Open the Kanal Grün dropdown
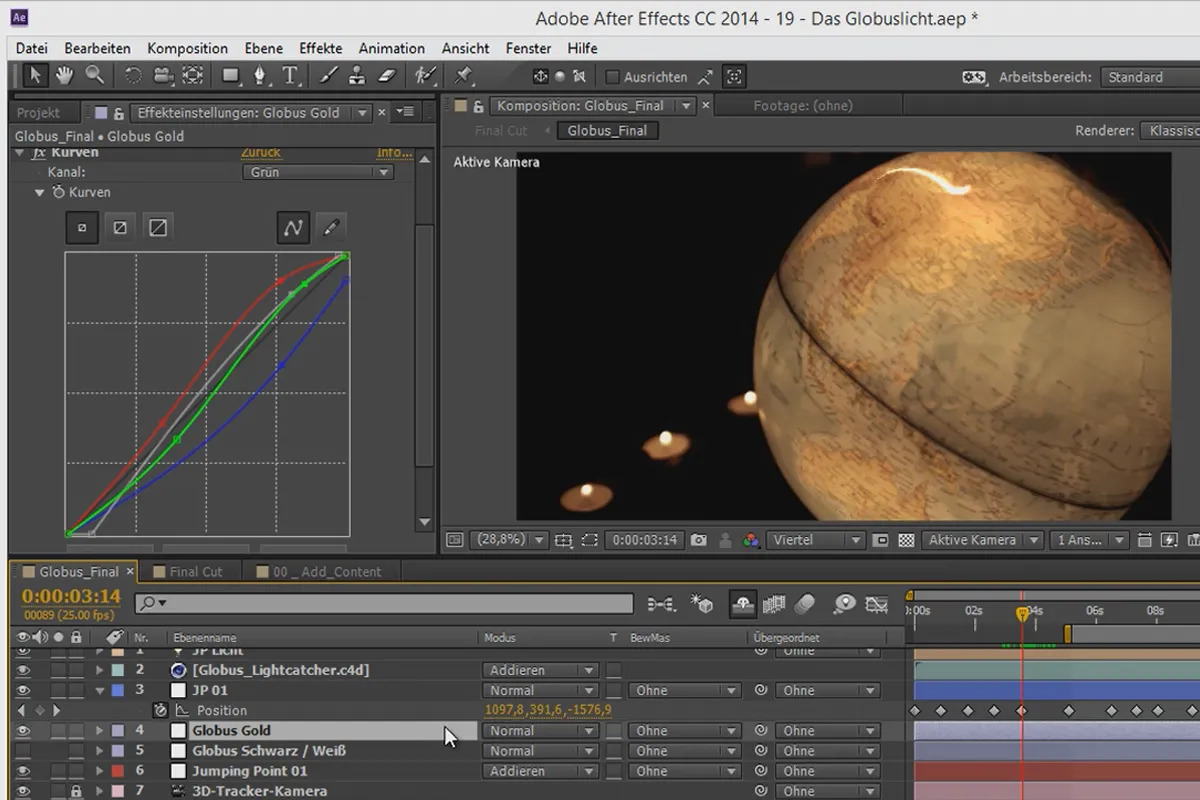The image size is (1200, 800). [317, 172]
